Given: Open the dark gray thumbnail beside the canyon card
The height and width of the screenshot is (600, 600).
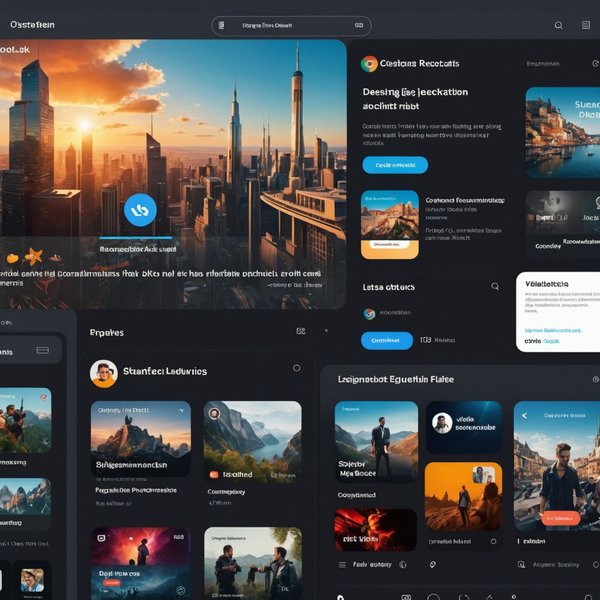Looking at the screenshot, I should 562,223.
